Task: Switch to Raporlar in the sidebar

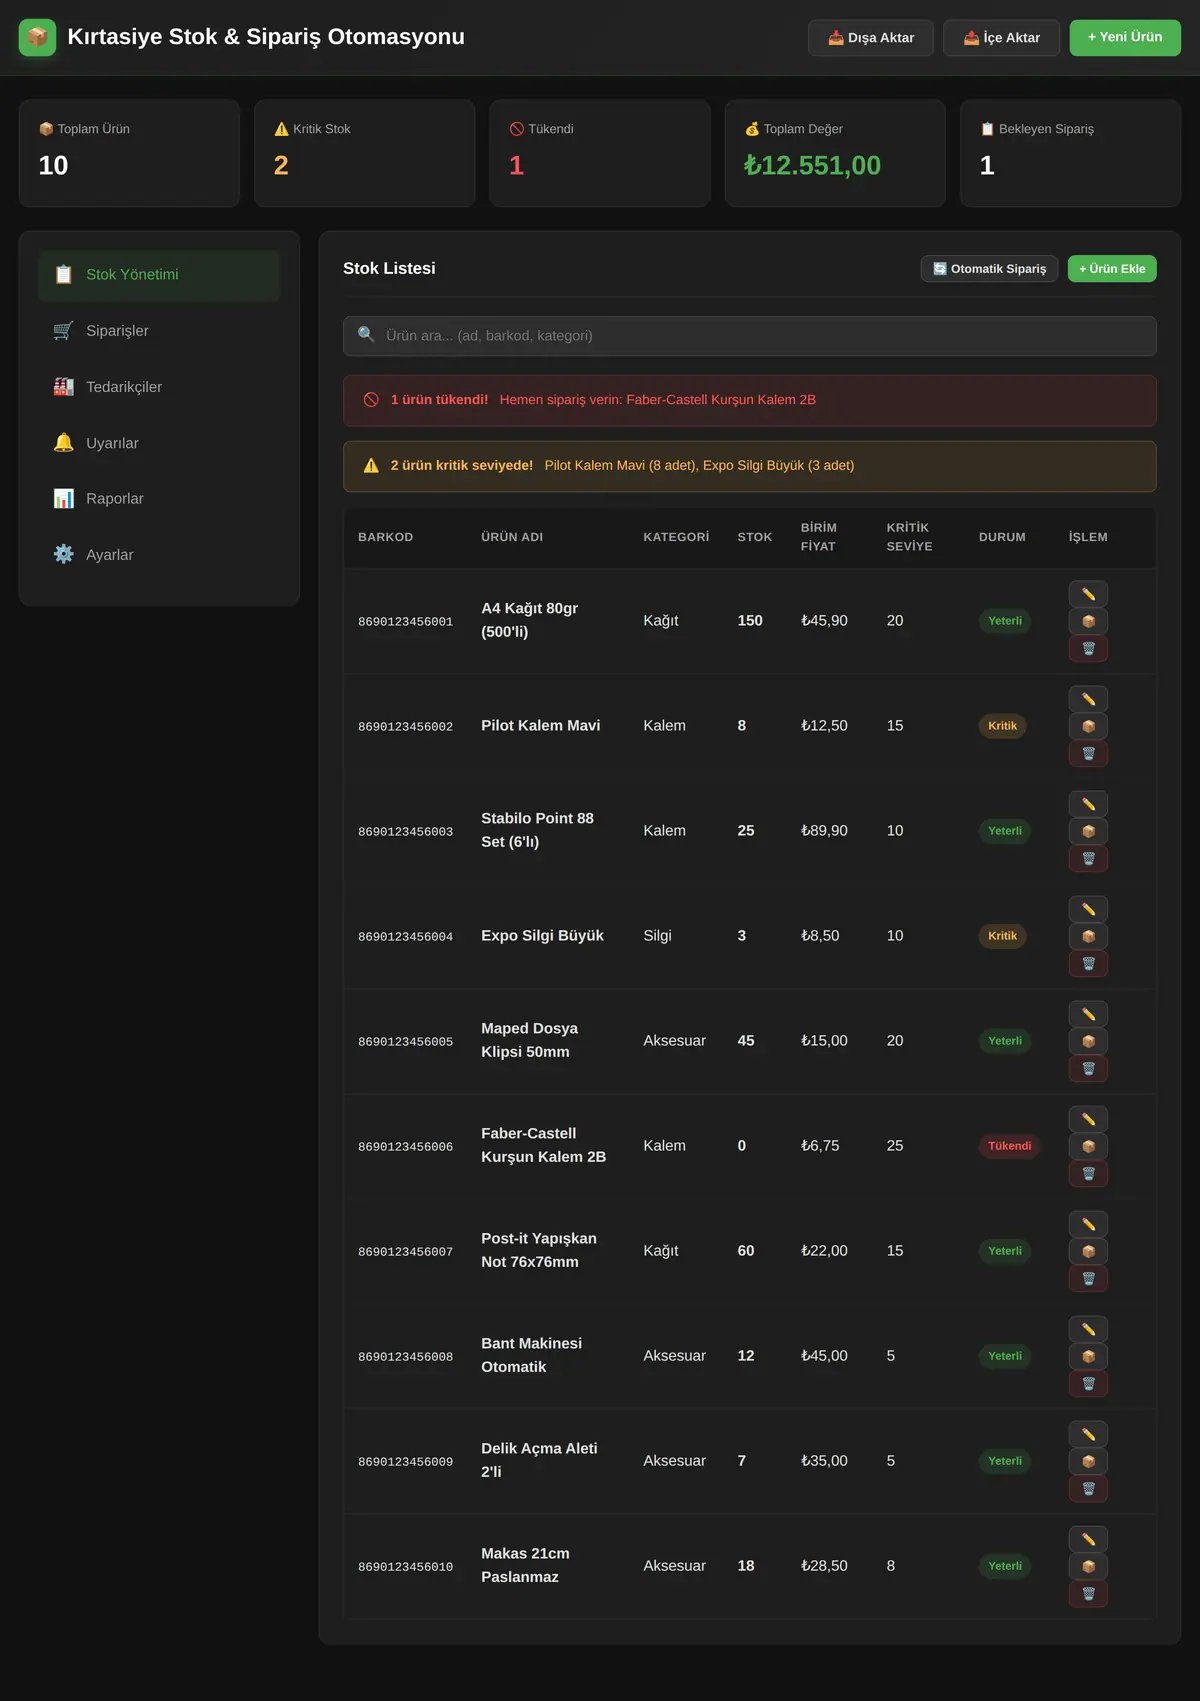Action: click(159, 499)
